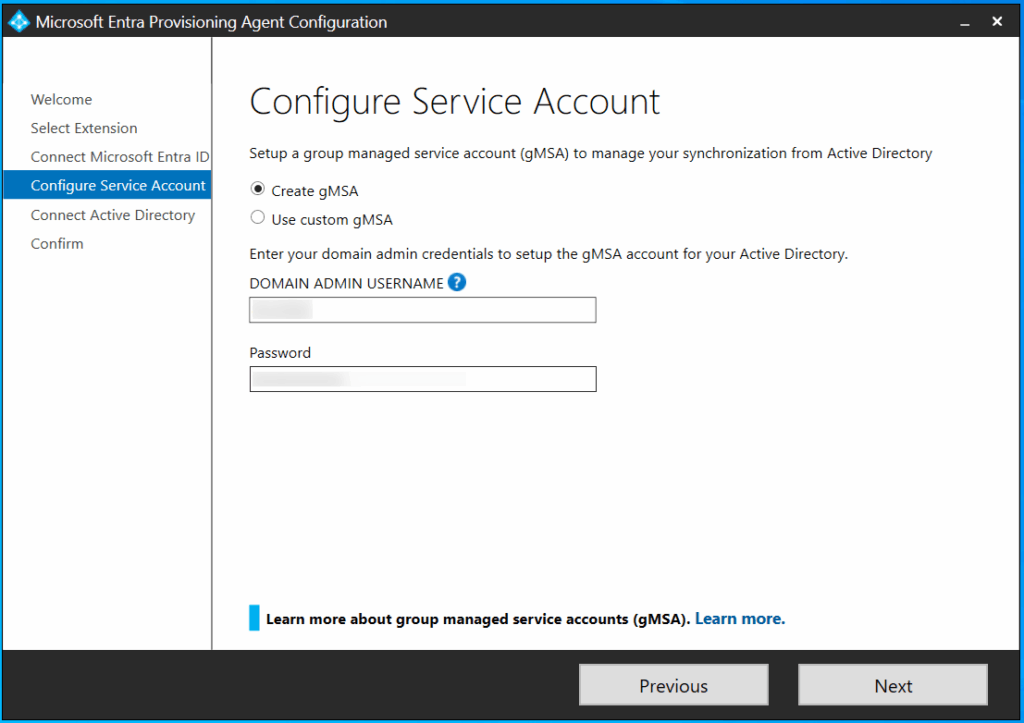This screenshot has height=723, width=1024.
Task: Go to the Welcome step in sidebar
Action: (x=61, y=99)
